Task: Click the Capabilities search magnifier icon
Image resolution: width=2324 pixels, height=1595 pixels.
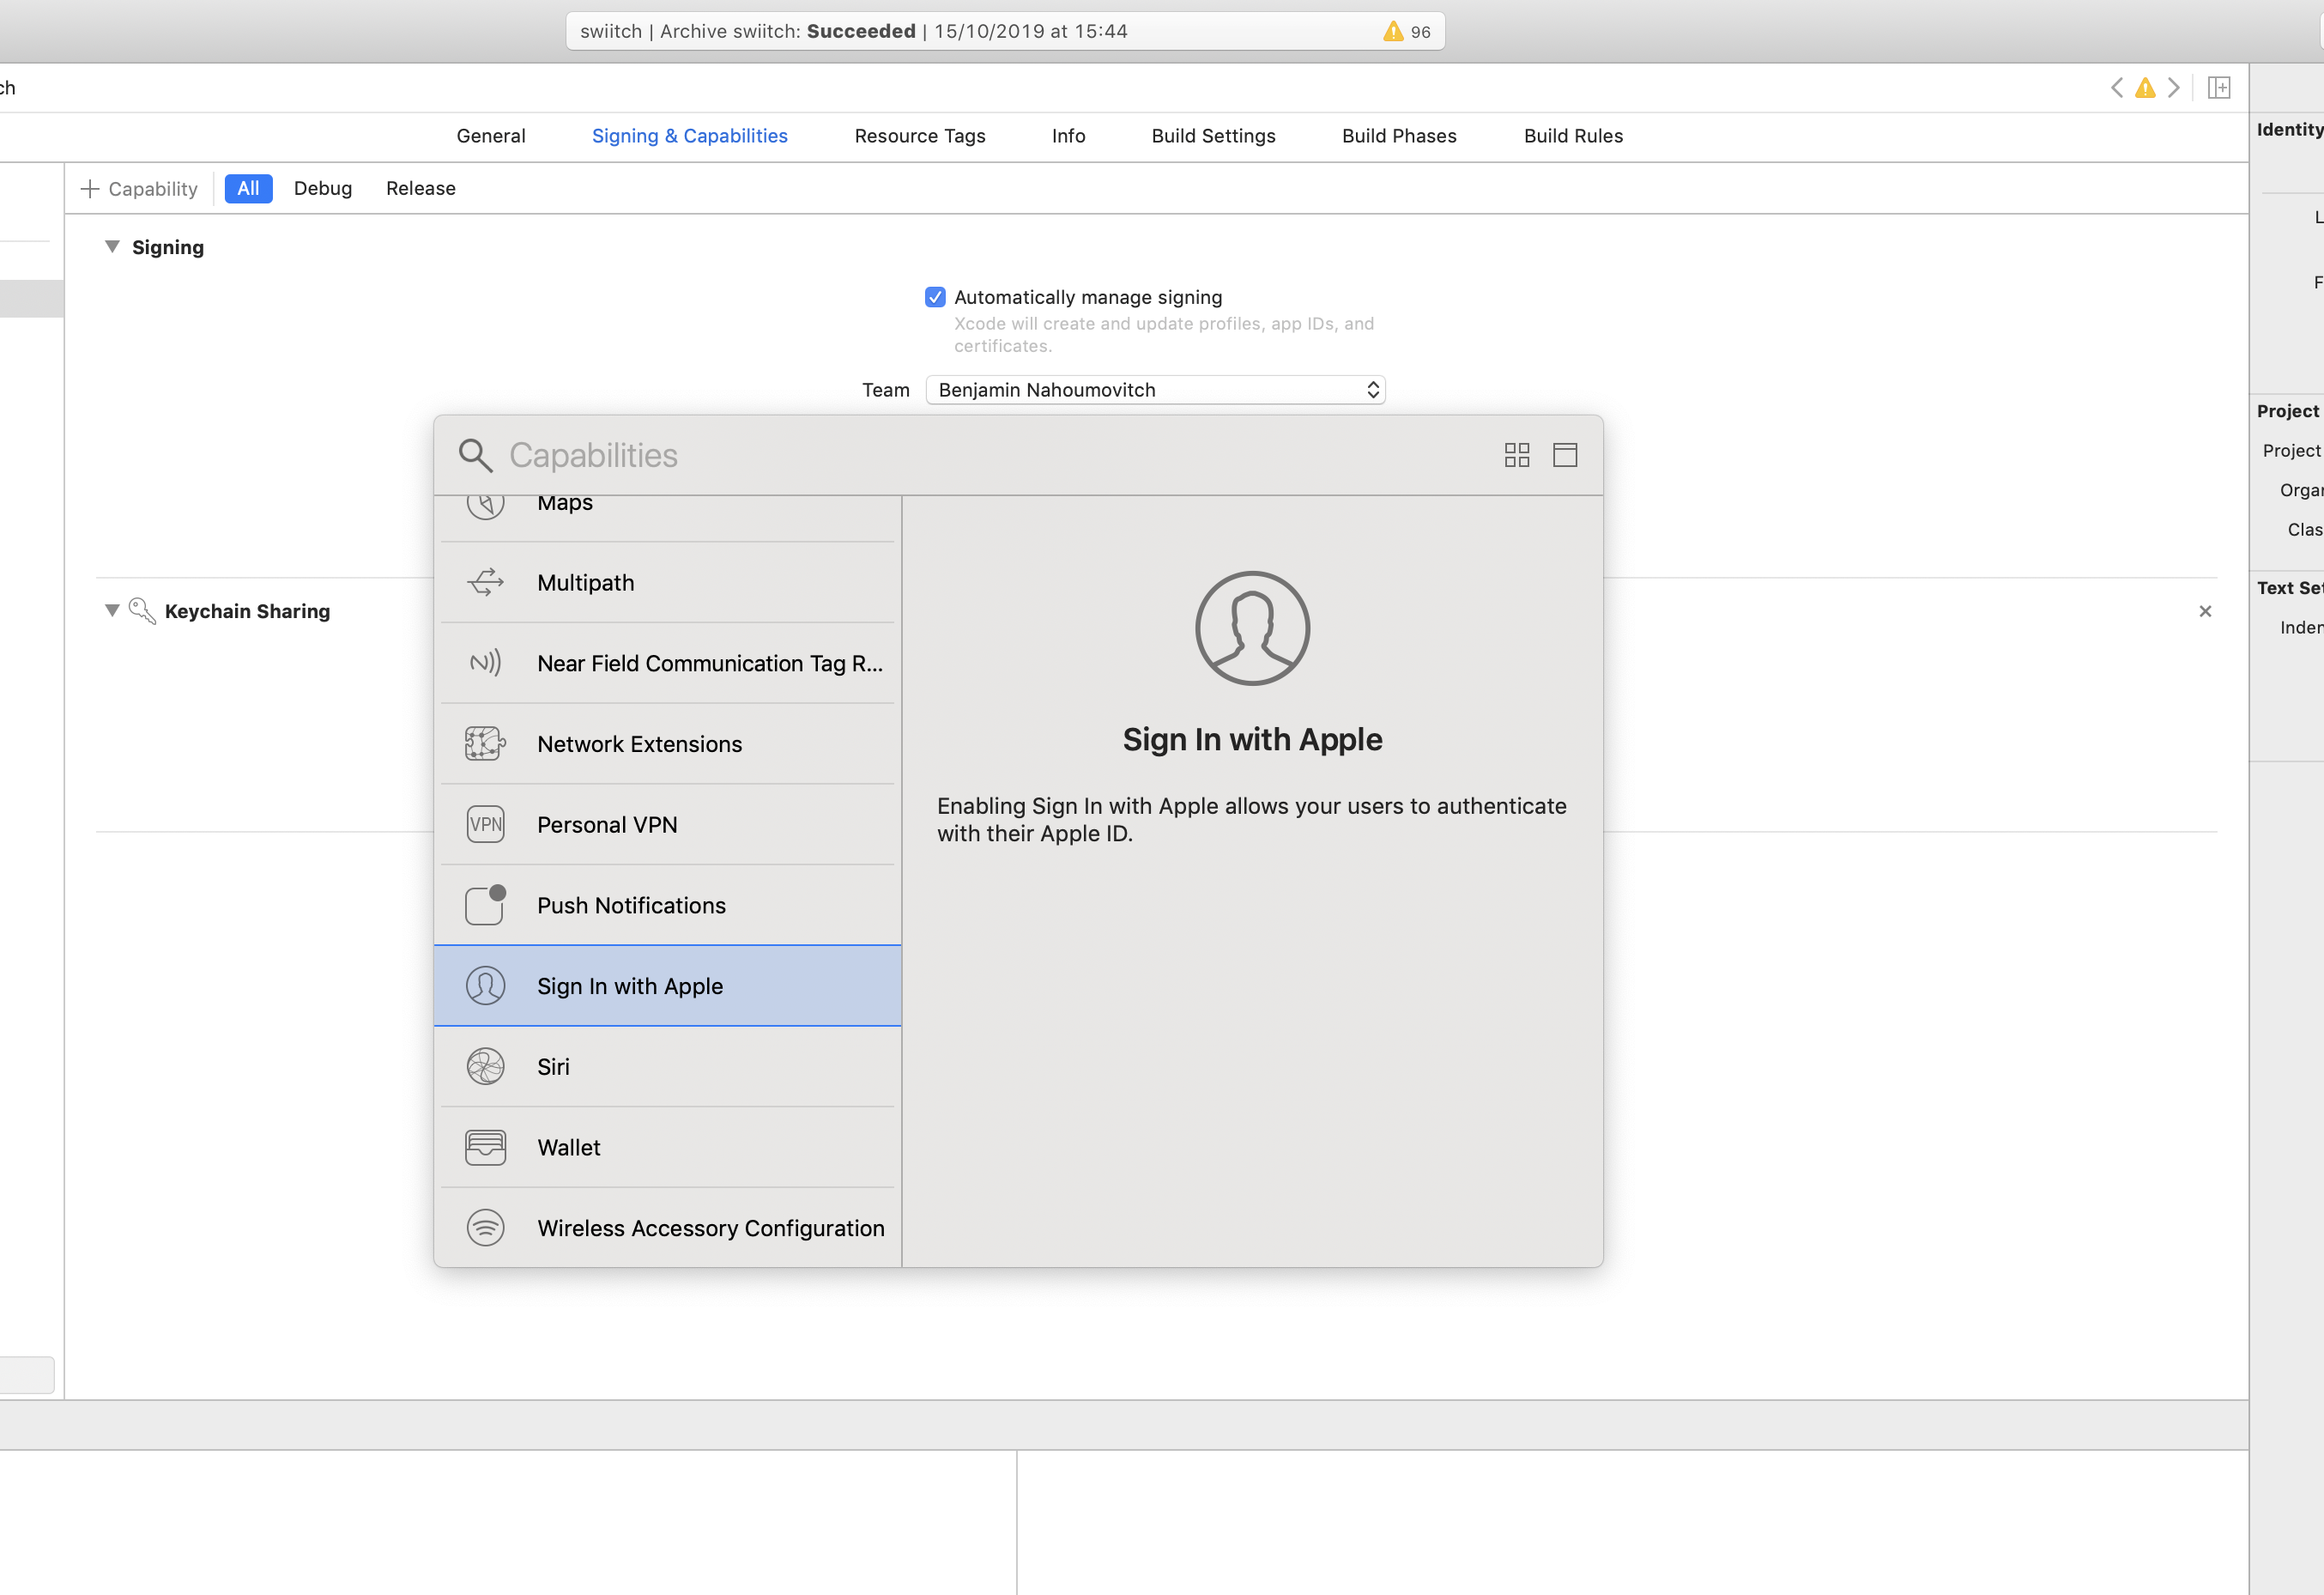Action: point(475,455)
